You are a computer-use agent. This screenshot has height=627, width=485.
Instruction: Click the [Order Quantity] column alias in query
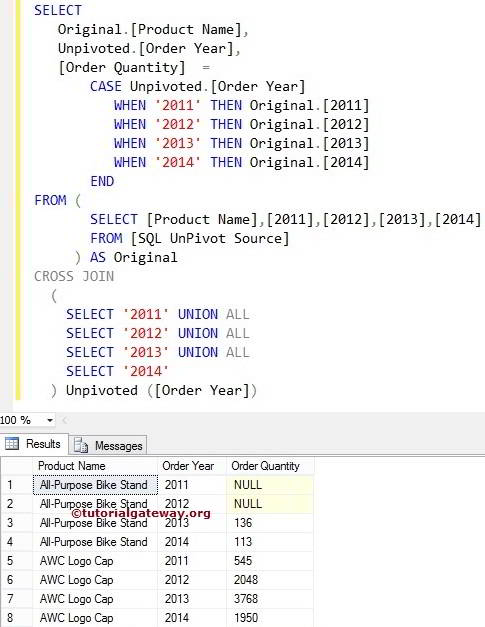point(122,68)
